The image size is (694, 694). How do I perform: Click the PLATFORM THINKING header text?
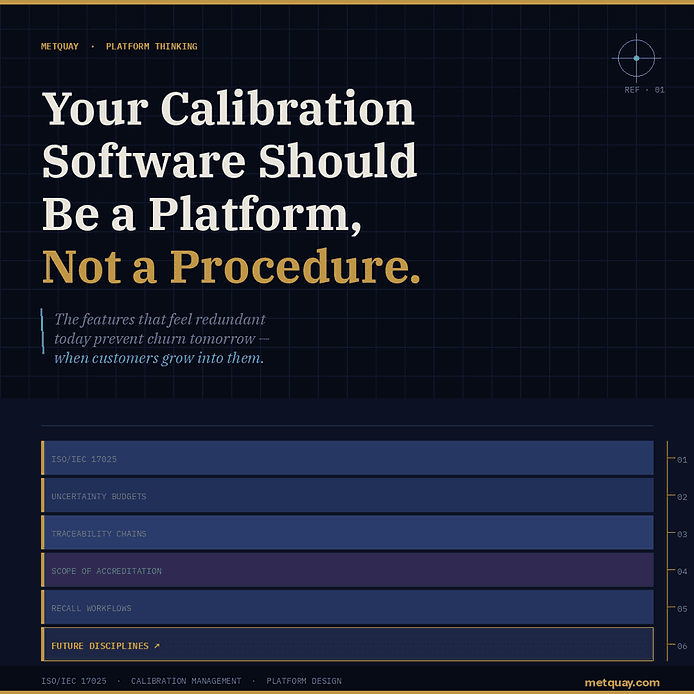[151, 46]
